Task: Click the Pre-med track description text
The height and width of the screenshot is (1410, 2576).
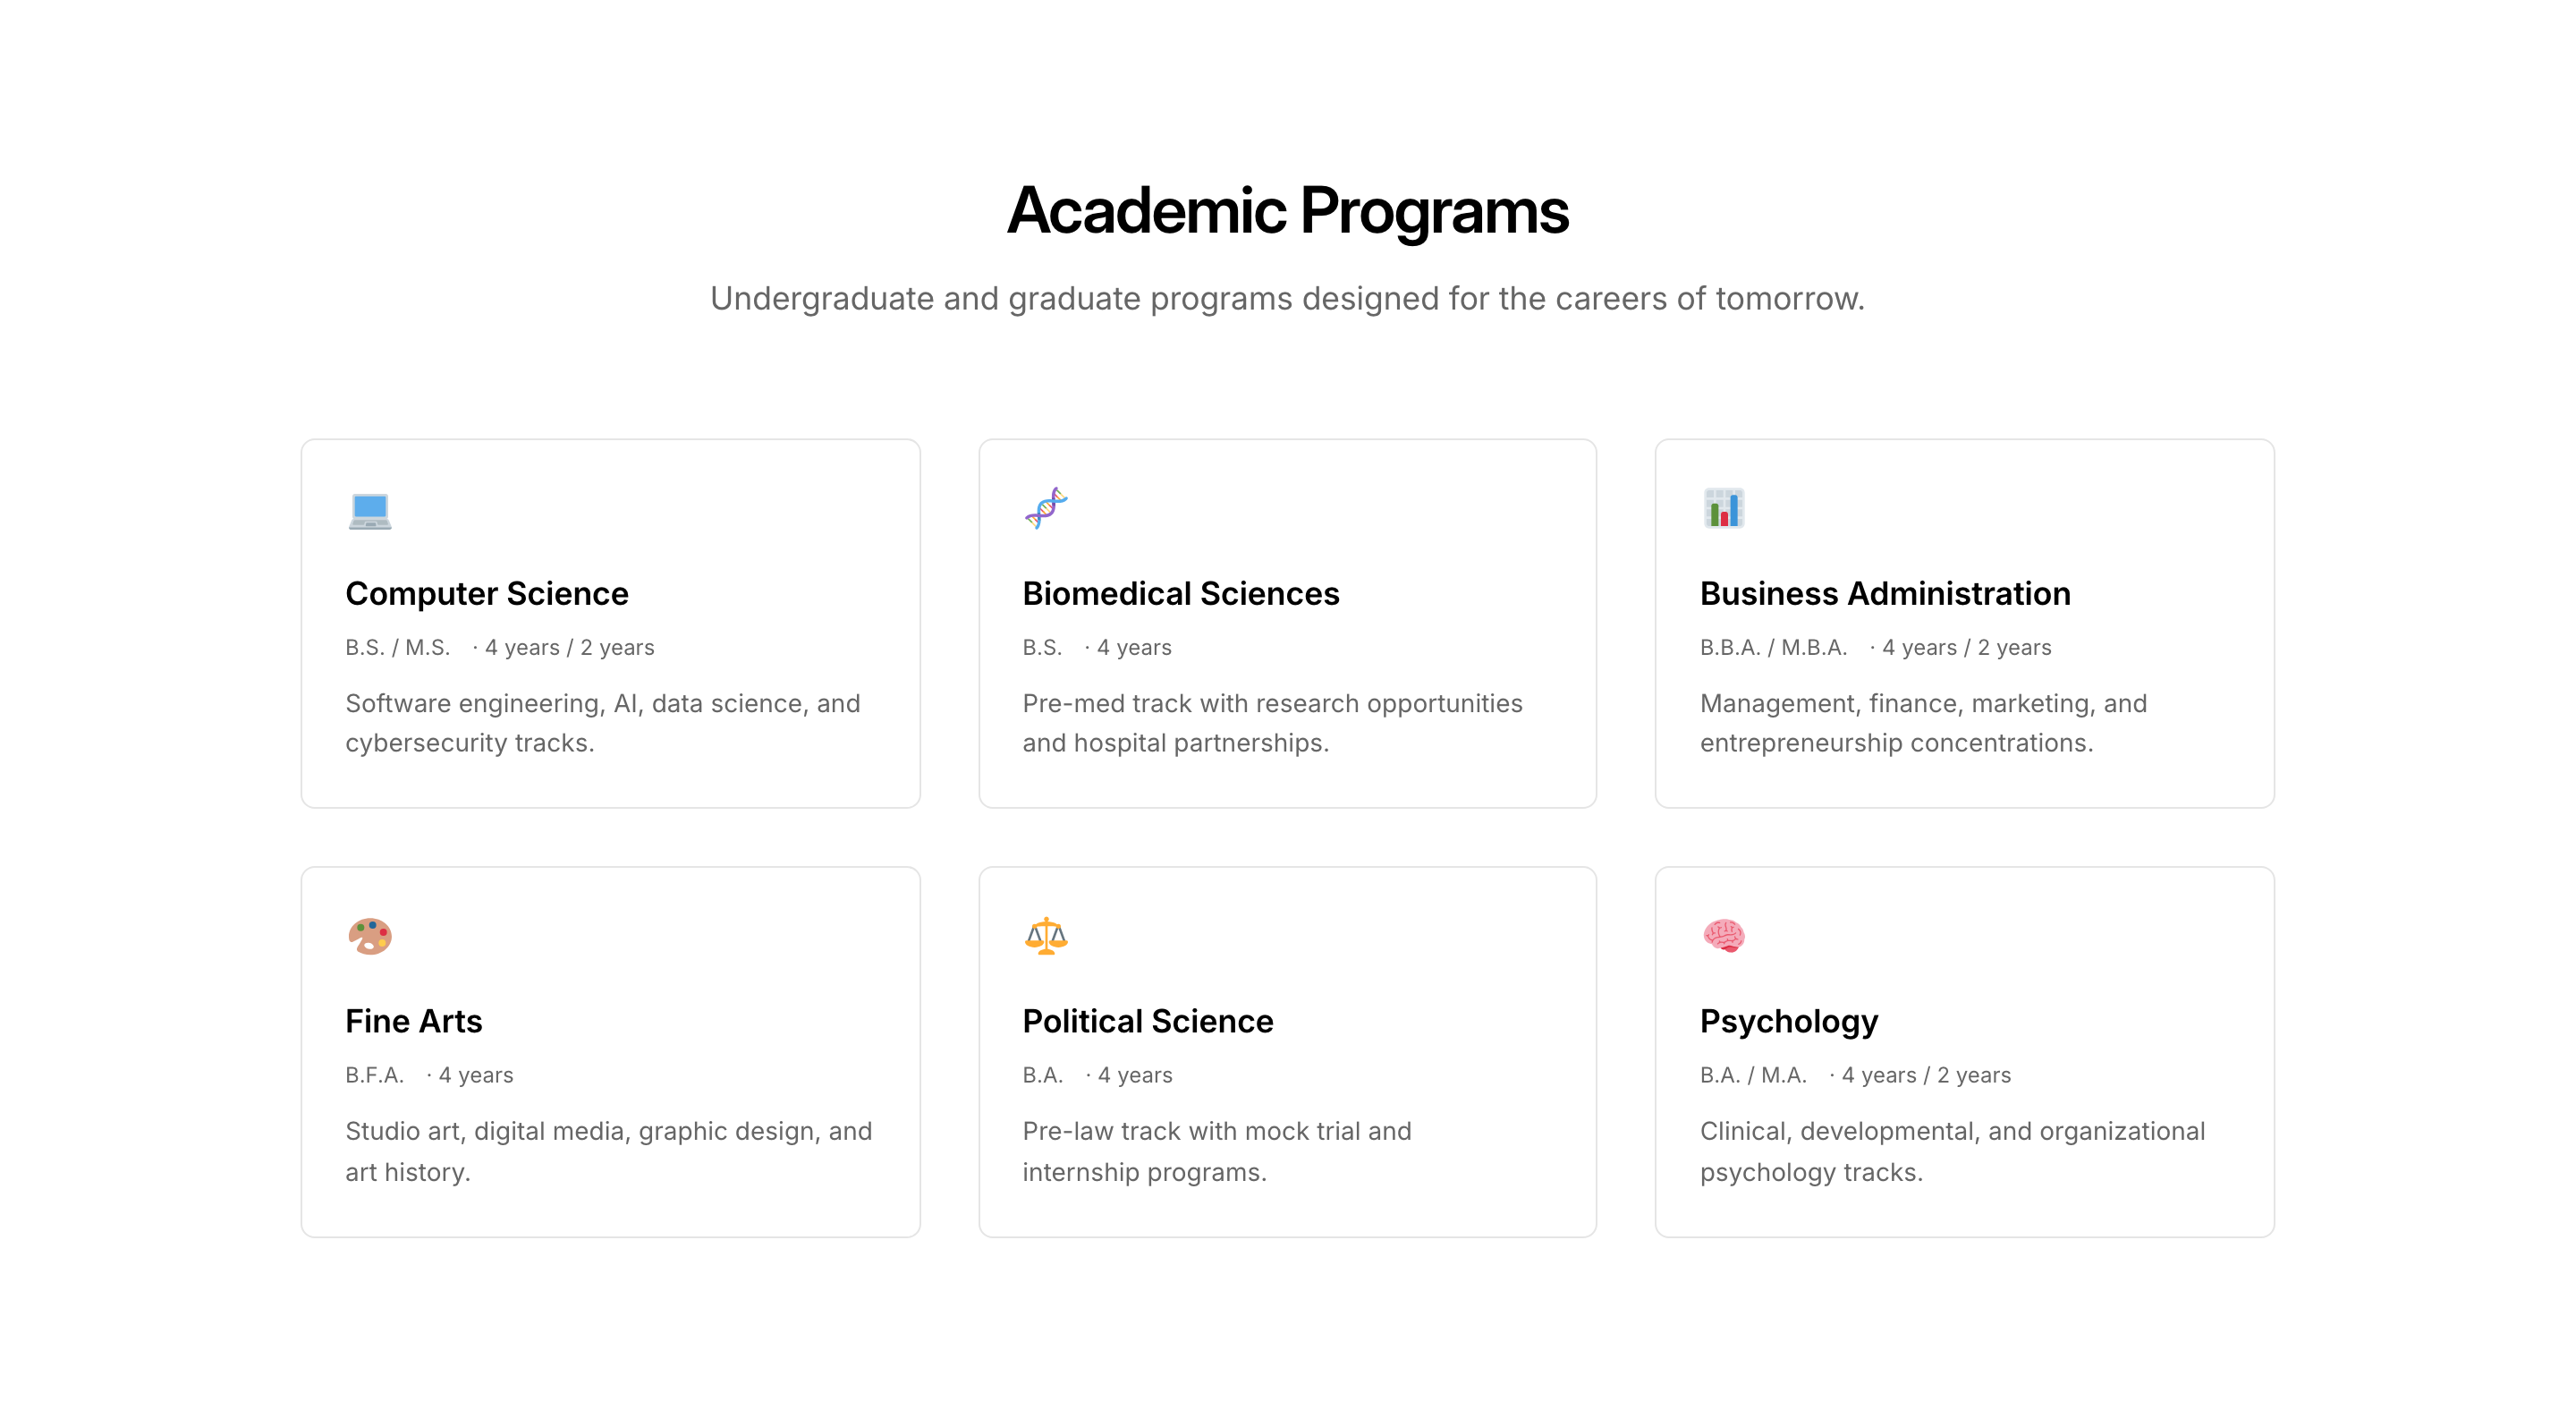Action: 1272,723
